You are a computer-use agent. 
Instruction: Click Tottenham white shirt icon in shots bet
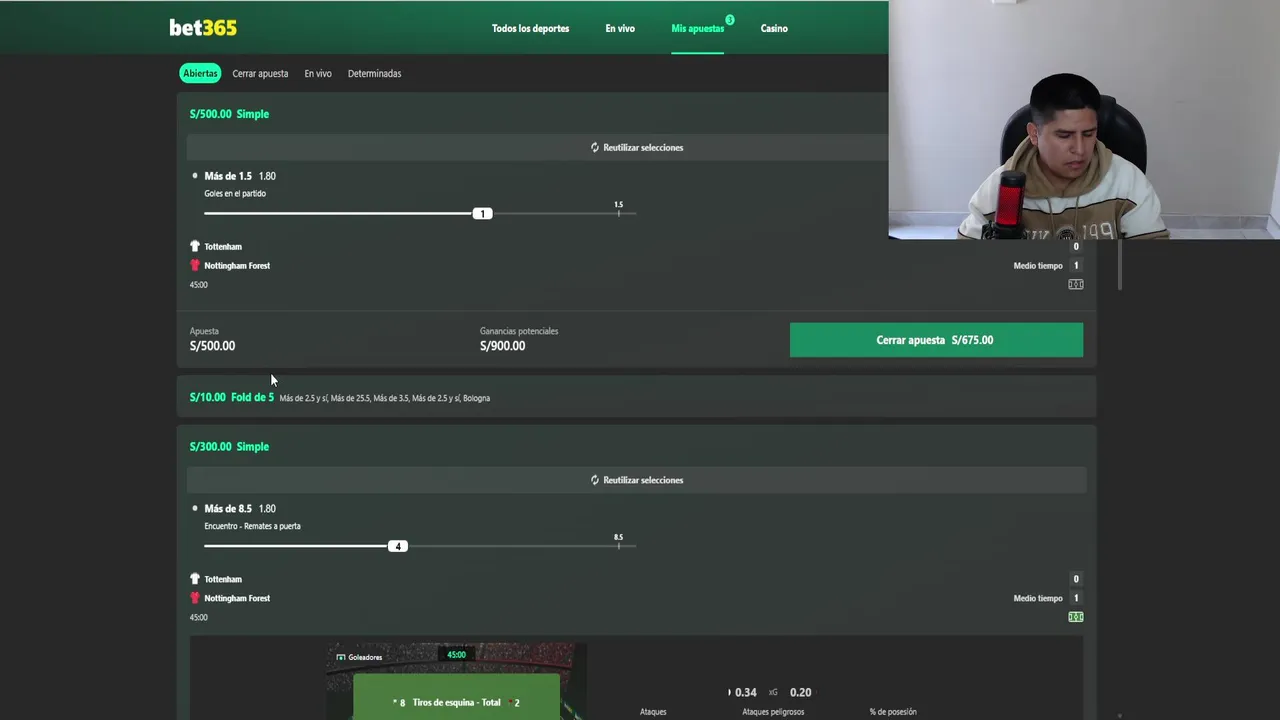(195, 579)
